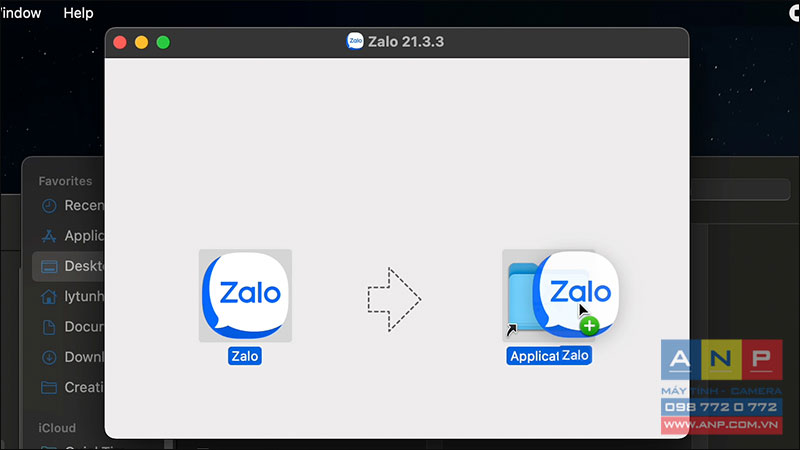
Task: Click the Desktop icon in the sidebar
Action: point(49,266)
